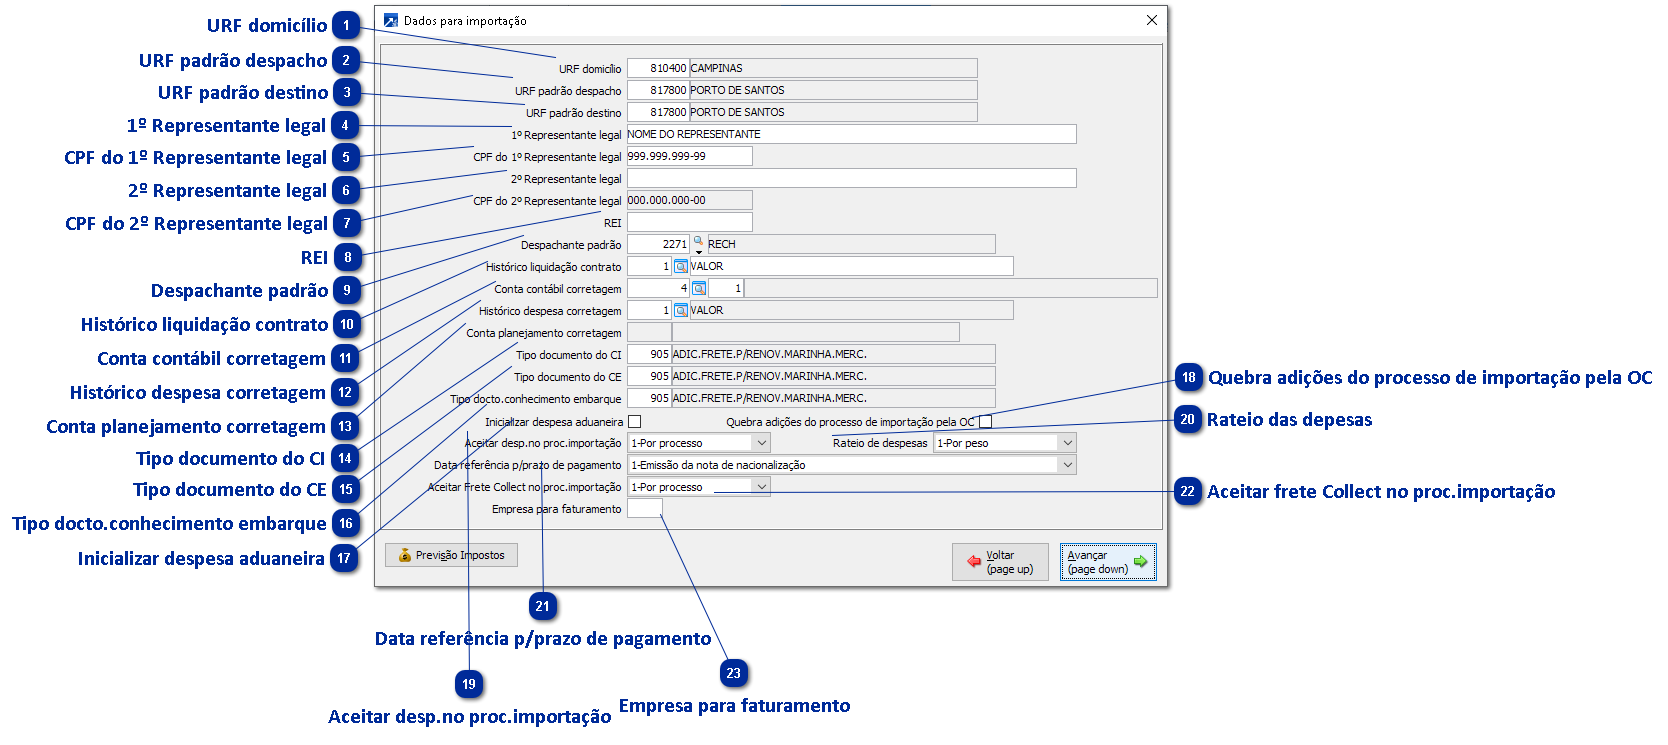1668x745 pixels.
Task: Open the search icon for Histórico despesa corretagem
Action: pos(681,310)
